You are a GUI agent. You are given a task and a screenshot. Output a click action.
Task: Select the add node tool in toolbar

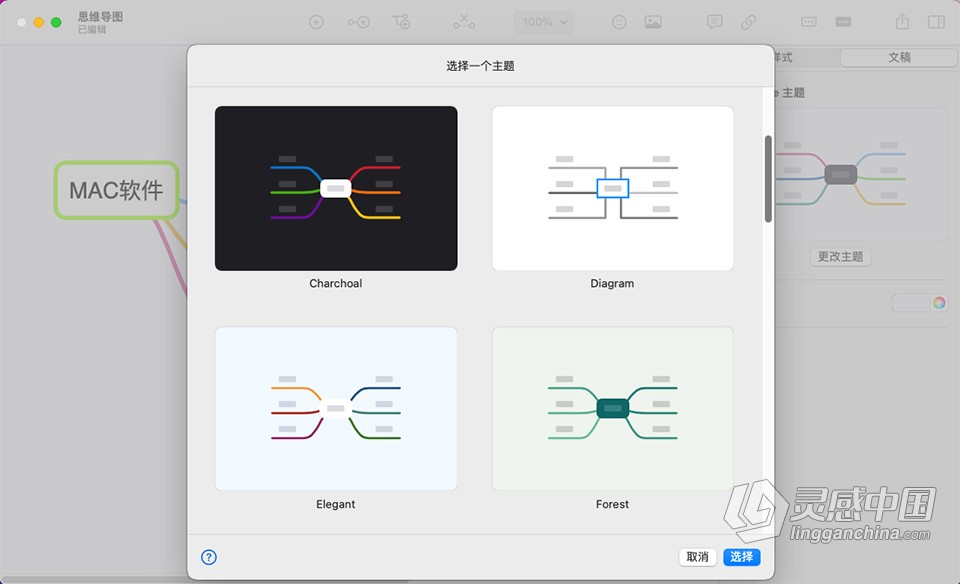(316, 21)
